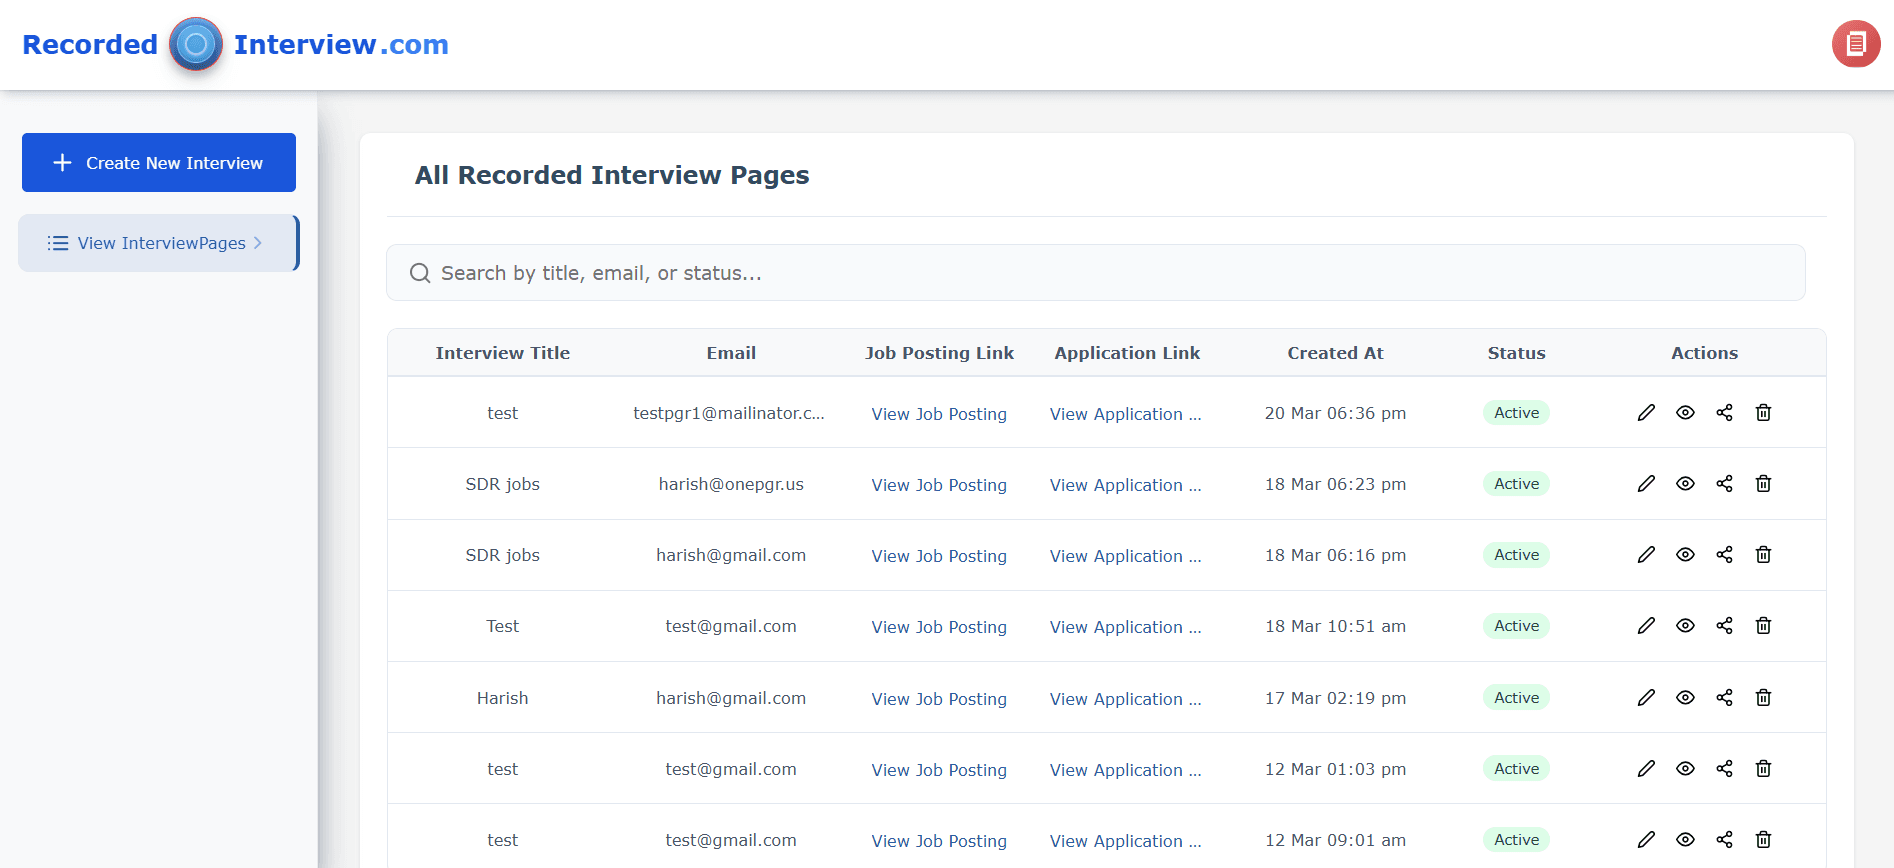Preview the harish@onepgr.us interview with eye icon

(x=1685, y=484)
